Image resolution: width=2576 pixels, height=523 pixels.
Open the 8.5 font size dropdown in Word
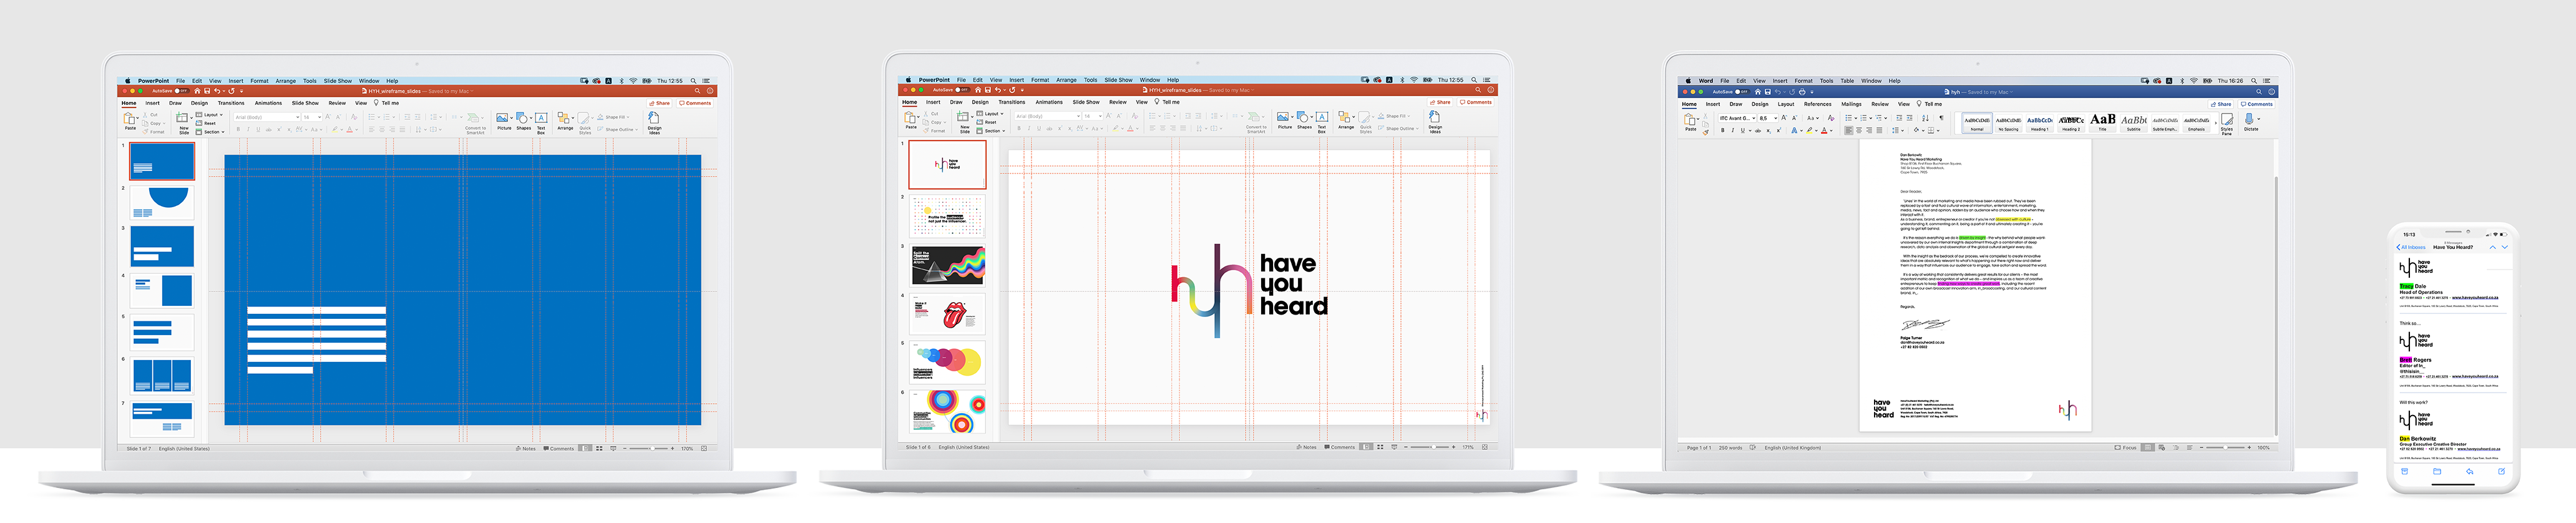click(1769, 118)
